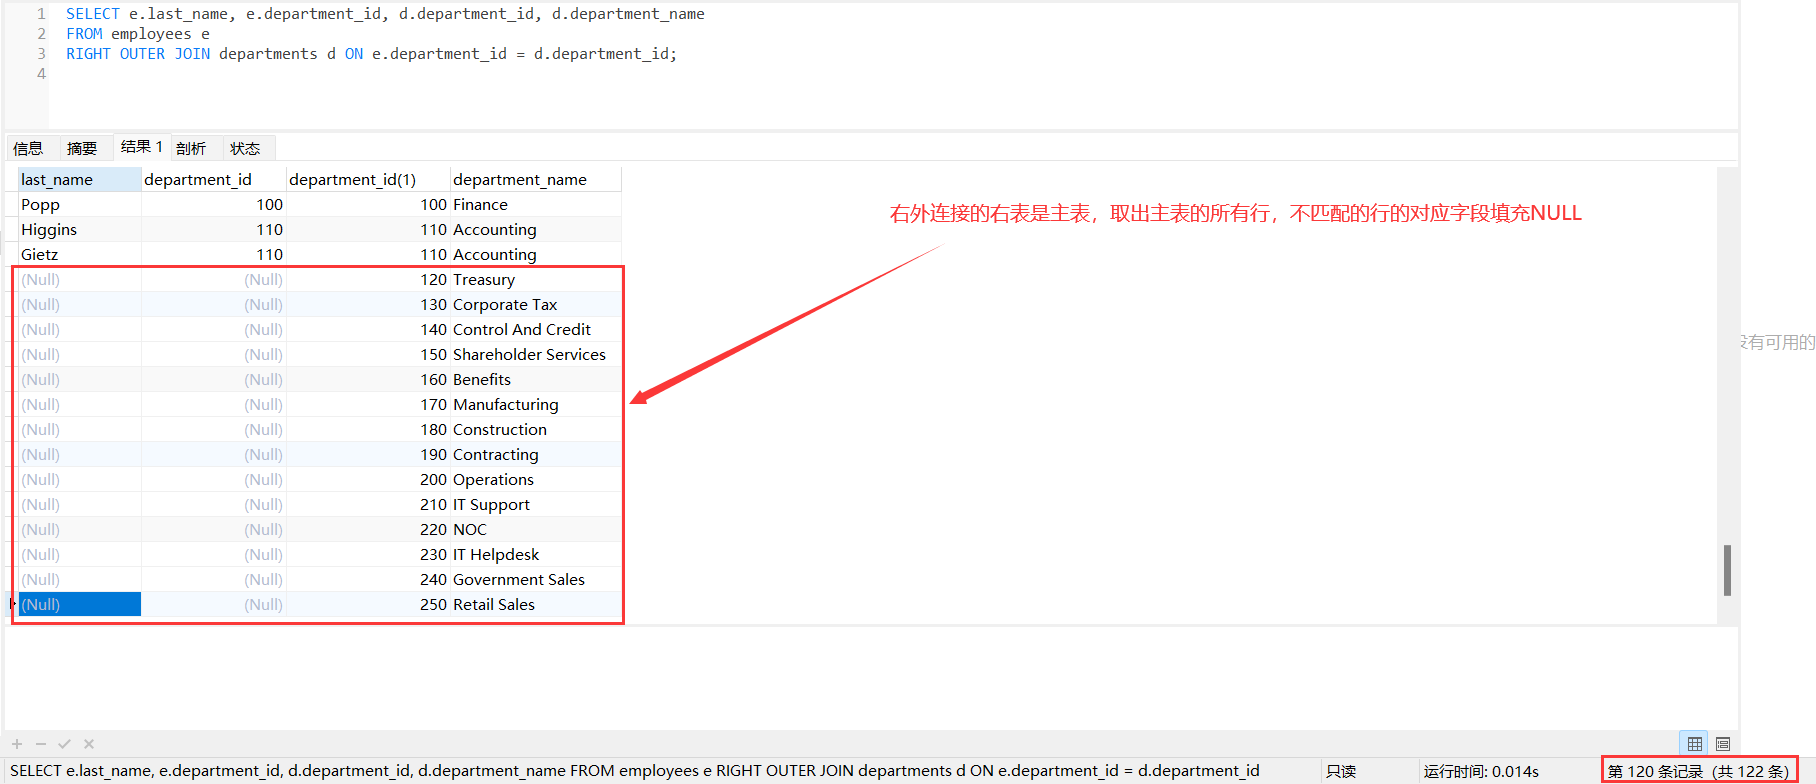Click the 第 120 条记录 record counter
The width and height of the screenshot is (1816, 784).
[x=1698, y=771]
